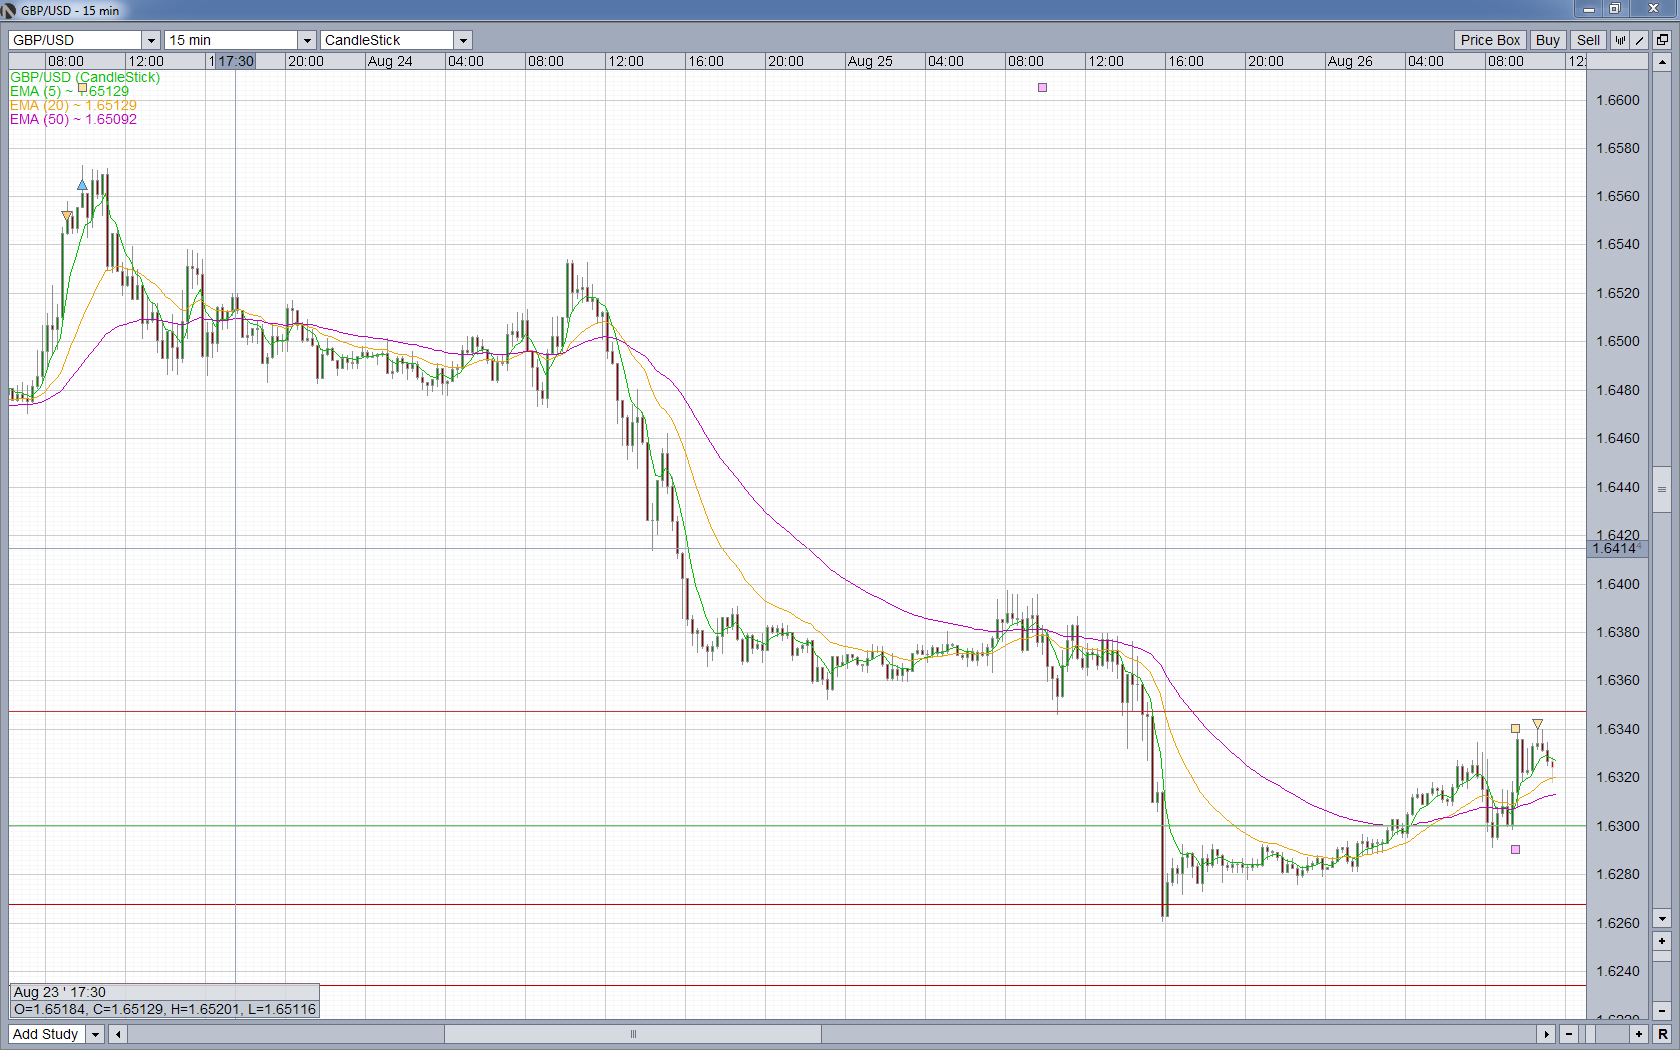Click the bar chart style icon

pyautogui.click(x=1620, y=40)
